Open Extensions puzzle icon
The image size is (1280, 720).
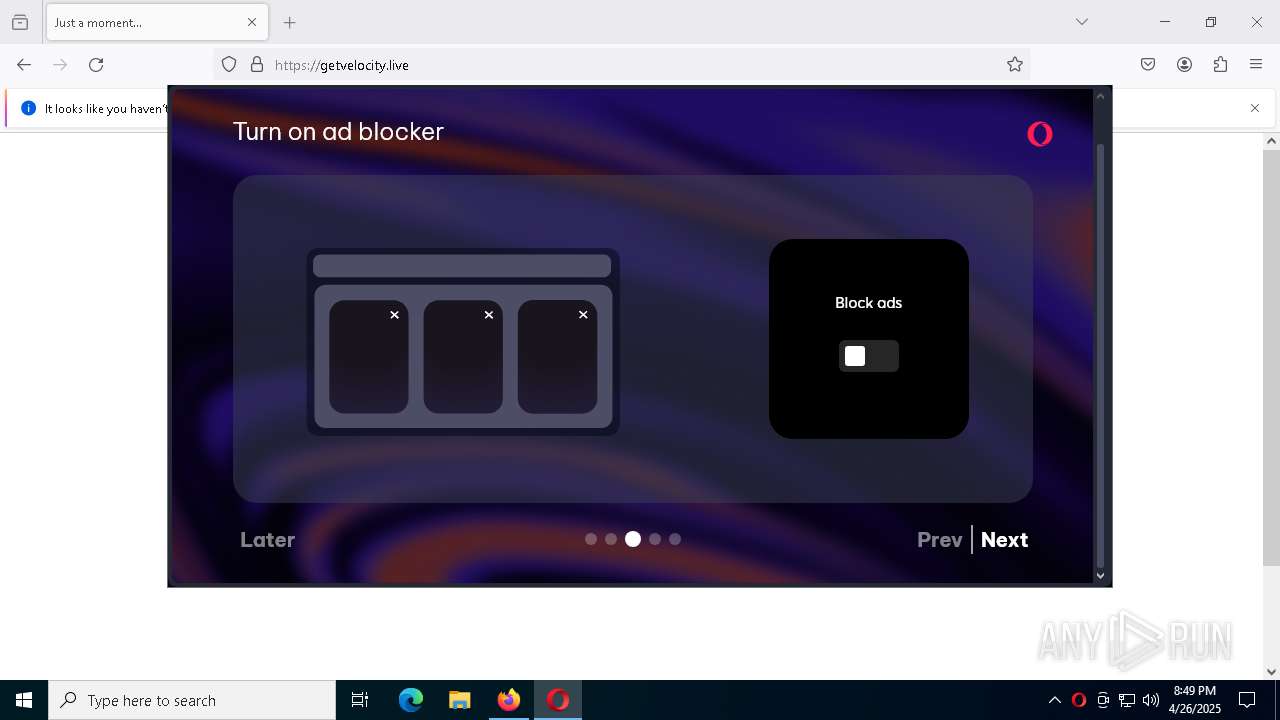pyautogui.click(x=1220, y=65)
